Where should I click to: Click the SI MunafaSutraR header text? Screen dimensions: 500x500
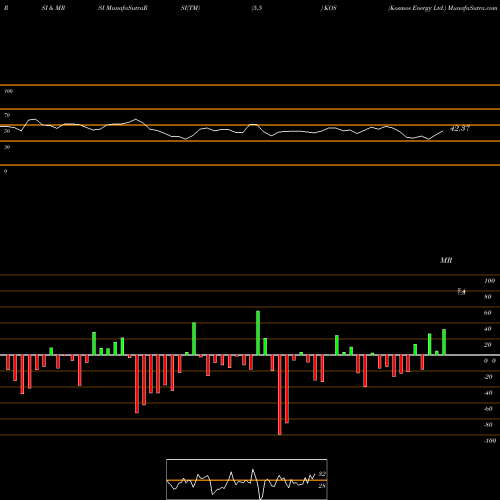[123, 8]
